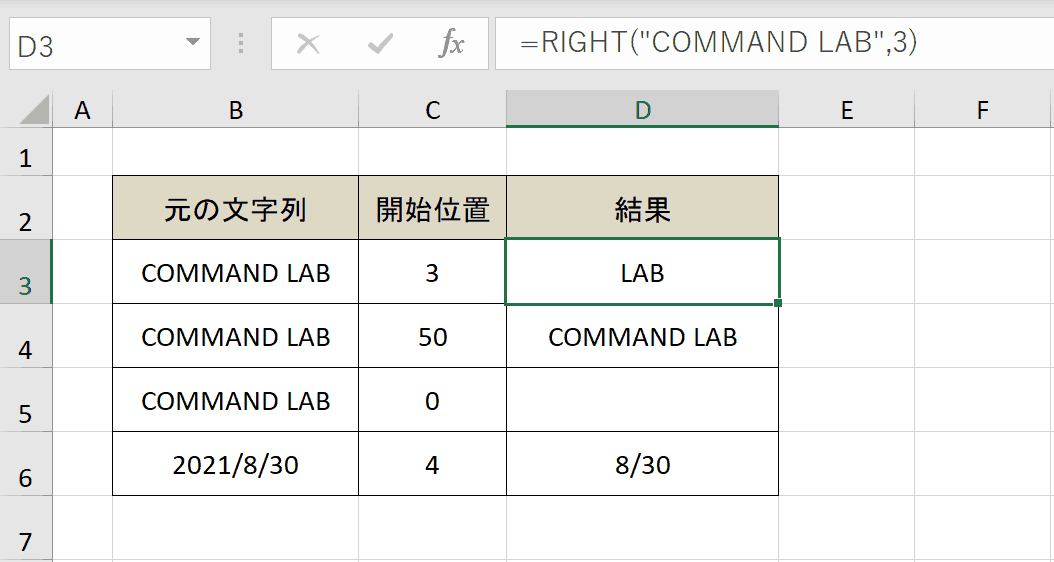Screen dimensions: 1054x562
Task: Click the select-all triangle corner
Action: [x=34, y=110]
